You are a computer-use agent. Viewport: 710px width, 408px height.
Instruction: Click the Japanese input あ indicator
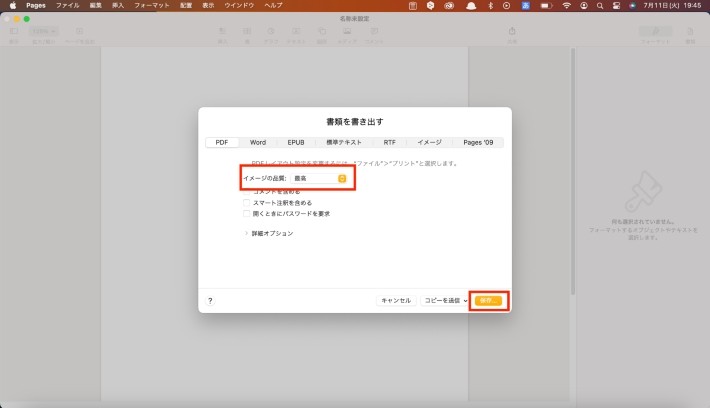tap(525, 5)
